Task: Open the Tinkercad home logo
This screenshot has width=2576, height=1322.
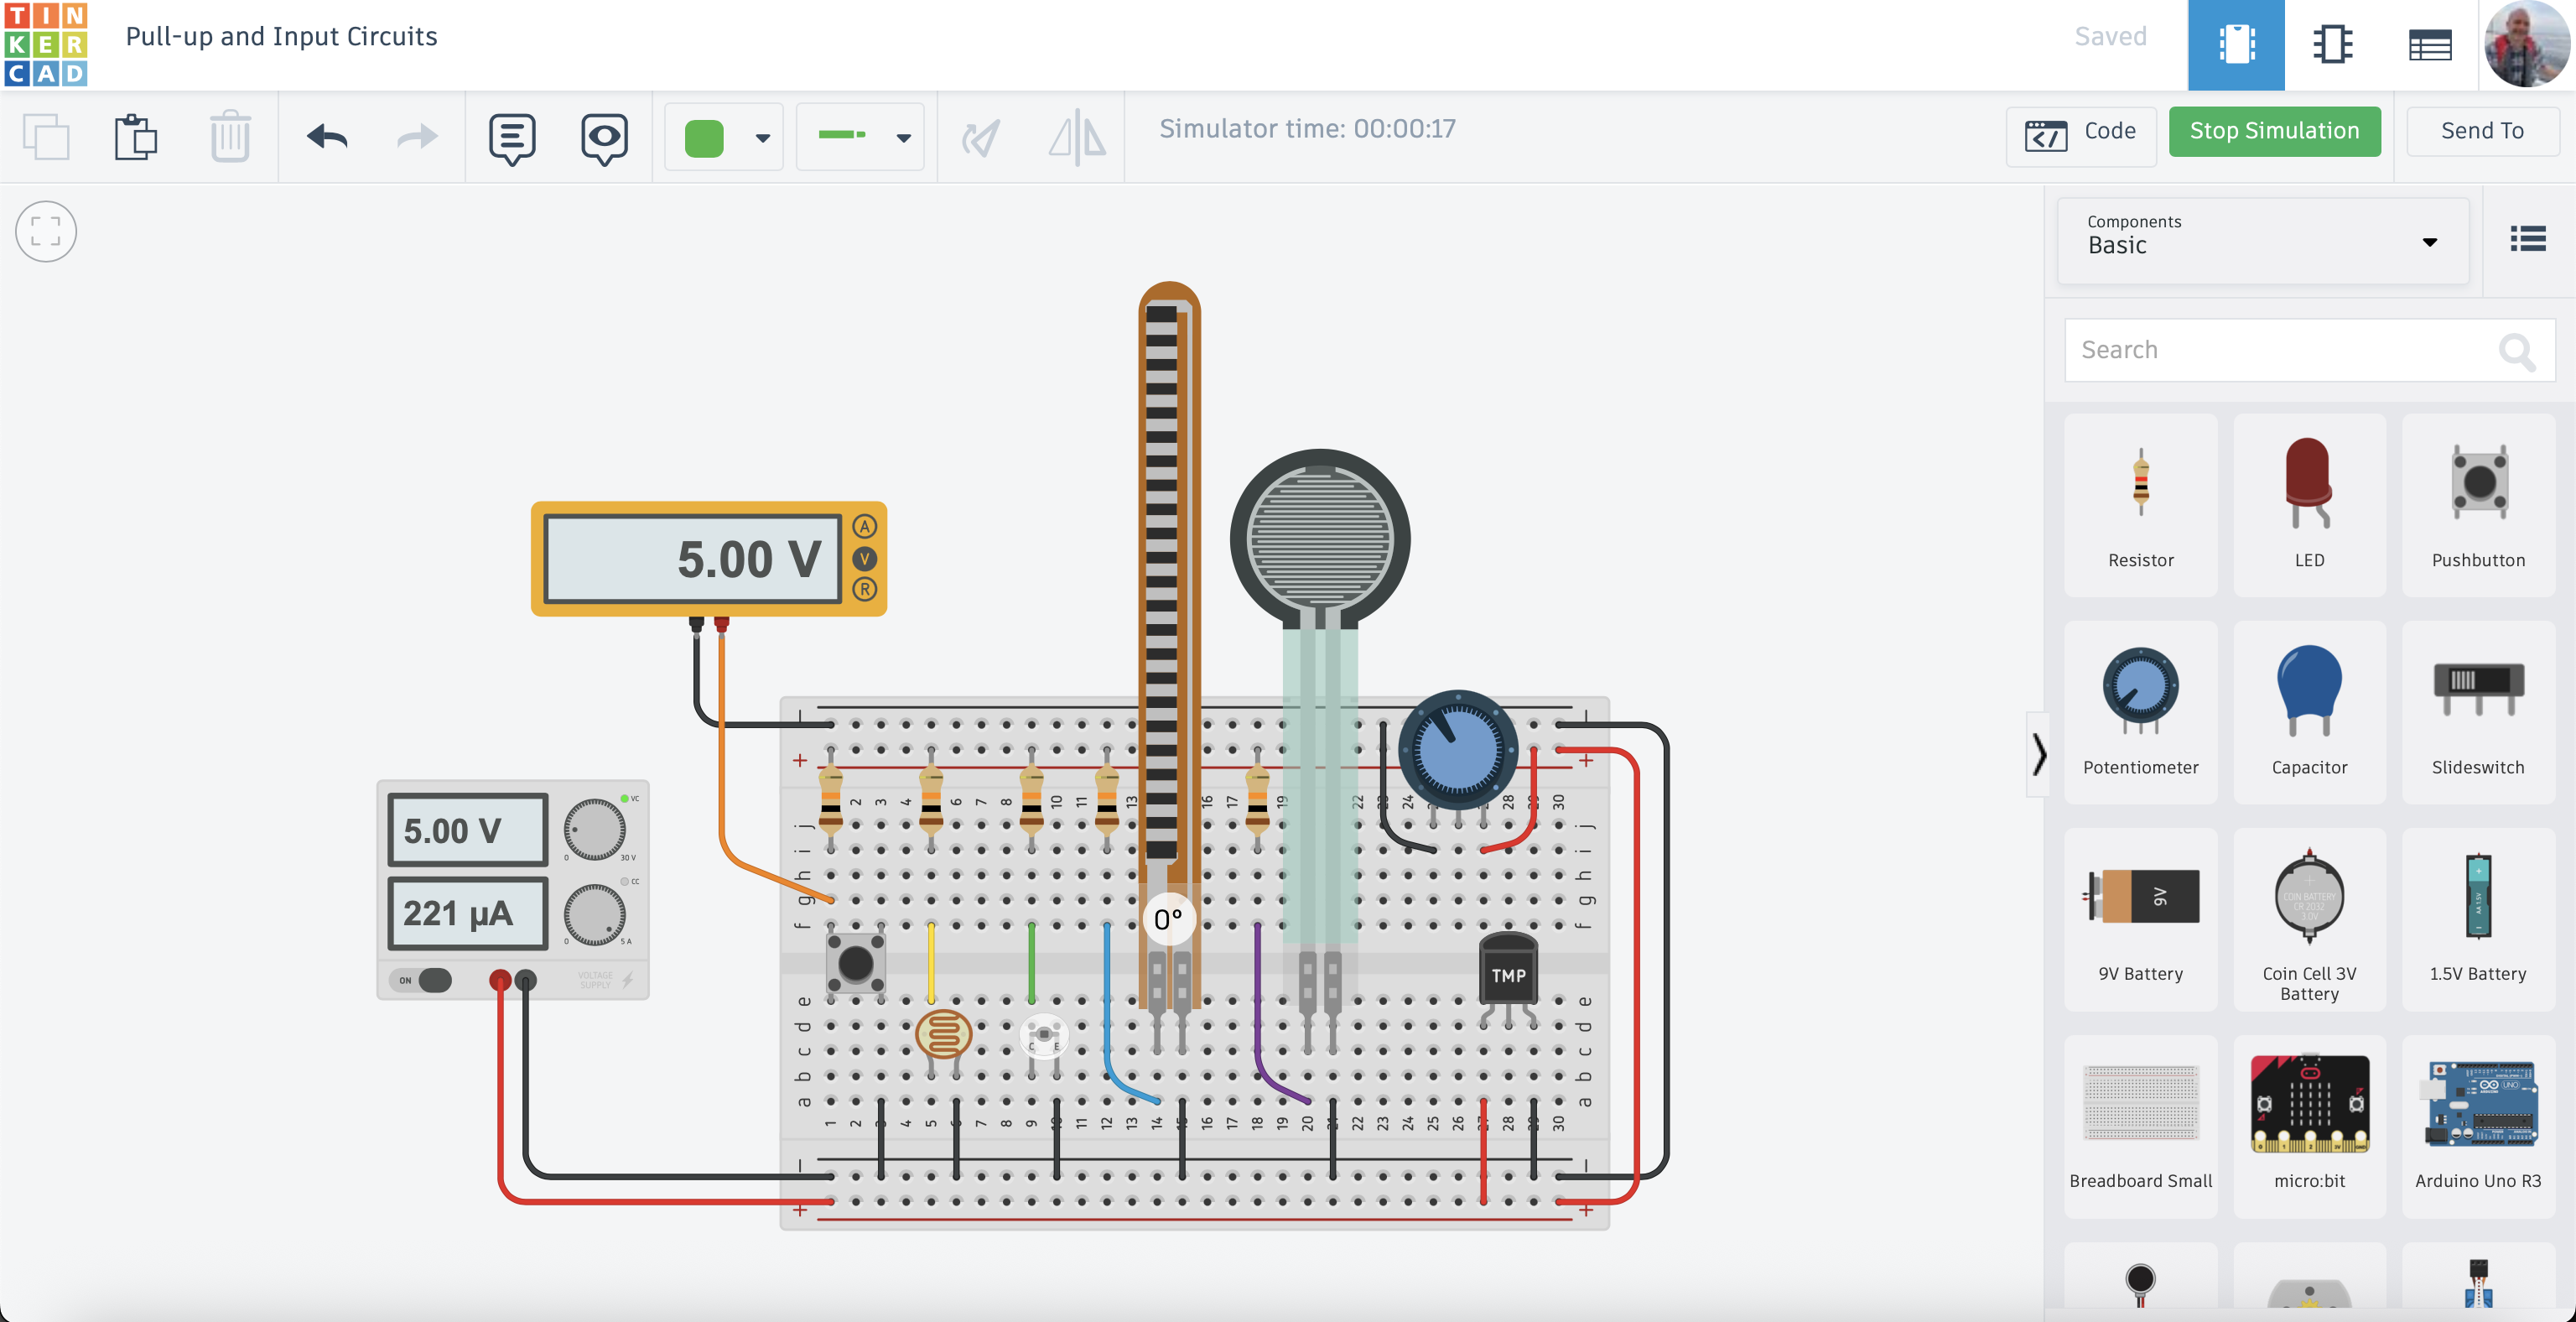Action: (x=46, y=45)
